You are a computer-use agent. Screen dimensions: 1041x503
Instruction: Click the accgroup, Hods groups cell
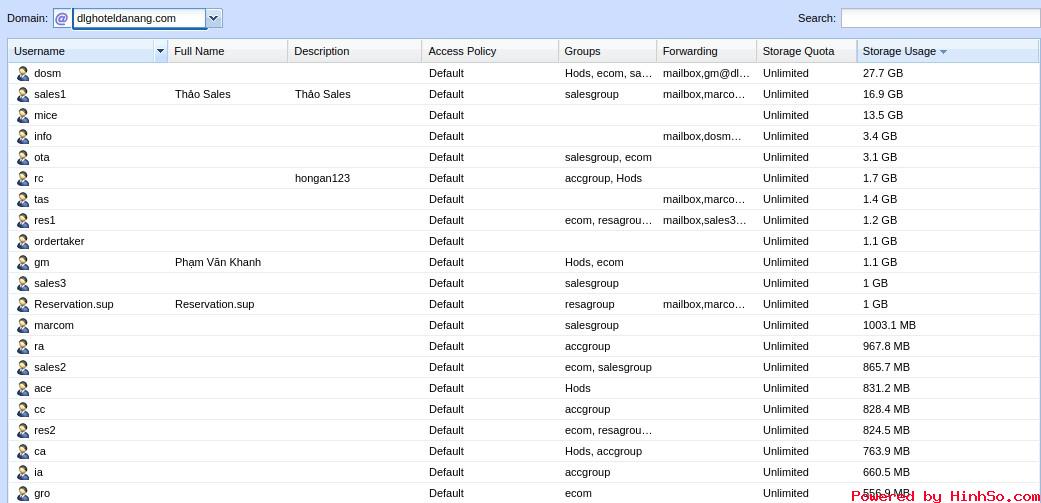tap(603, 179)
